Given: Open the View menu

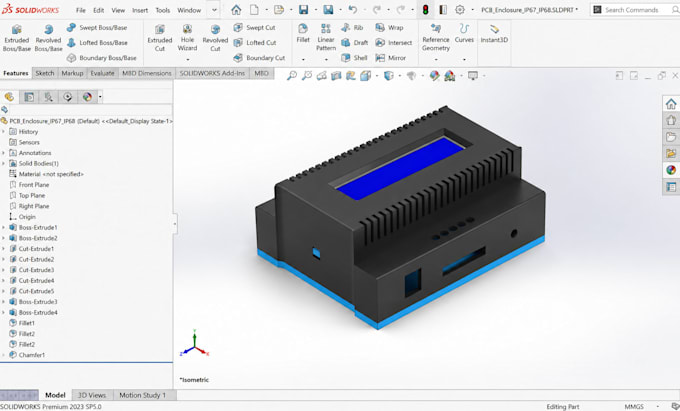Looking at the screenshot, I should [118, 10].
